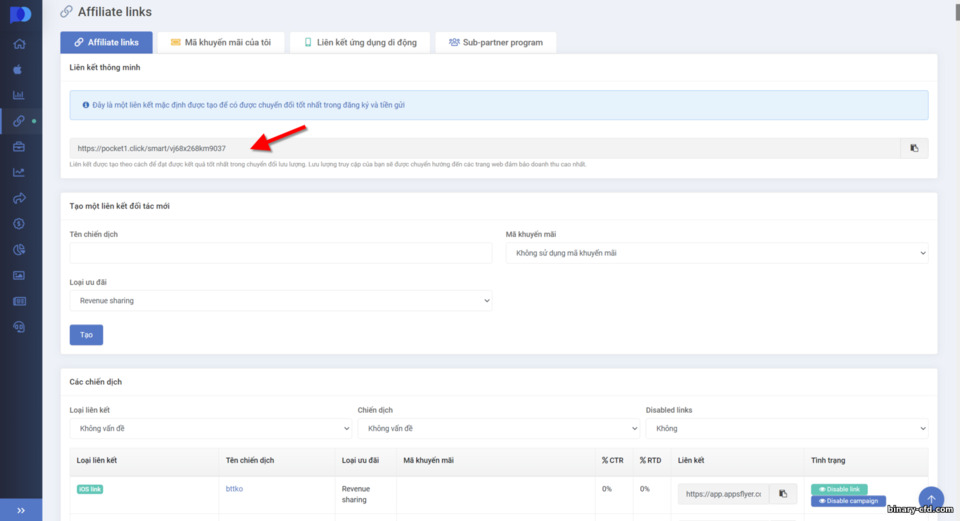This screenshot has width=960, height=521.
Task: Click the pocket1.click smart link field
Action: 485,148
